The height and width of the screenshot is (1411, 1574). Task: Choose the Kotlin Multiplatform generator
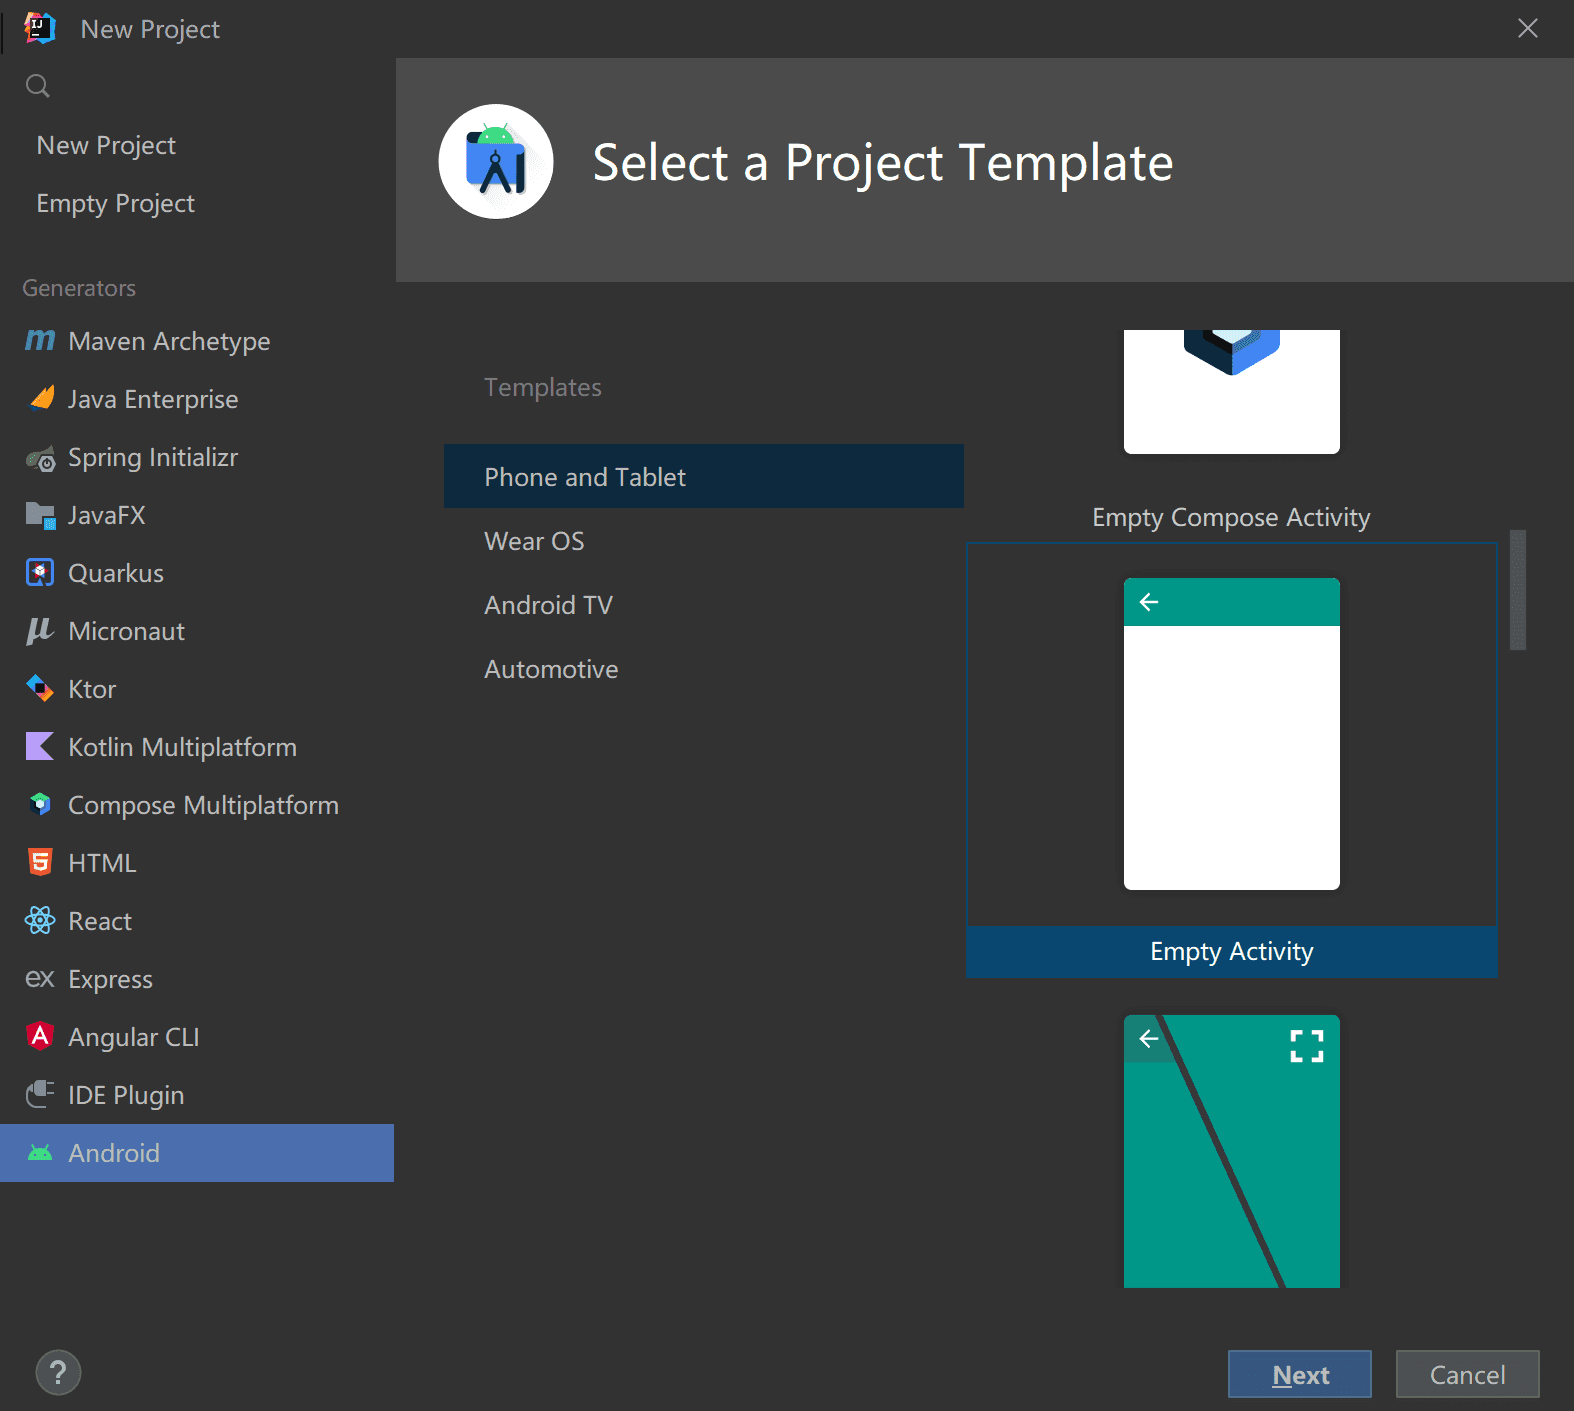(x=197, y=747)
